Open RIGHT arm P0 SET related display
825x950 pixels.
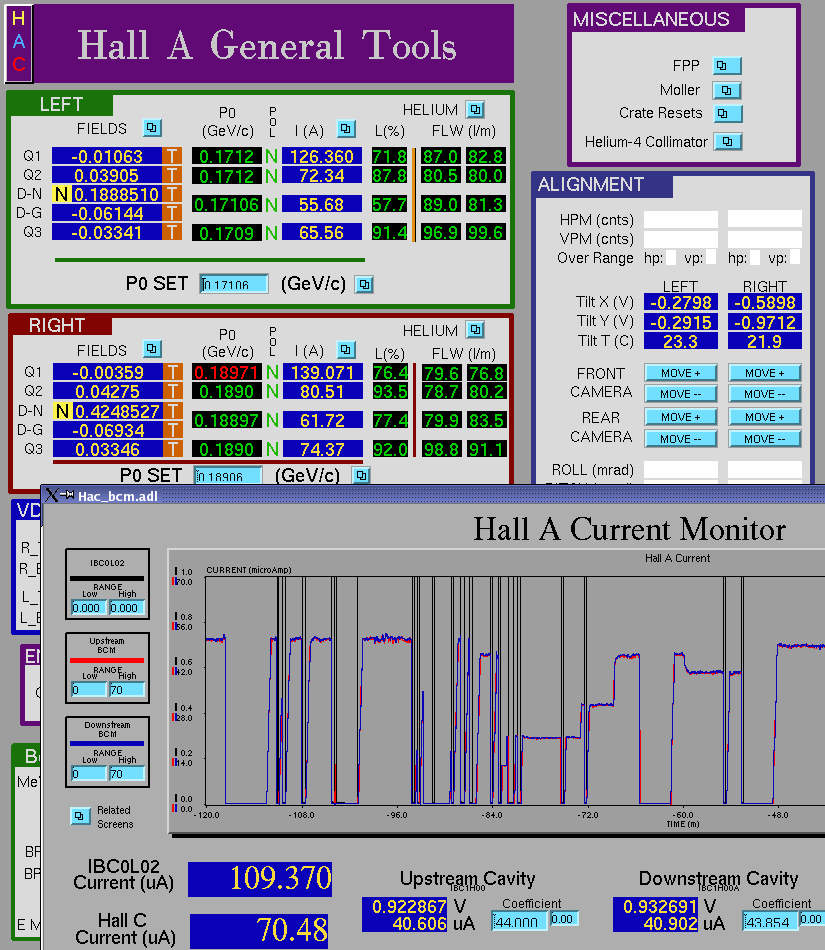point(362,476)
